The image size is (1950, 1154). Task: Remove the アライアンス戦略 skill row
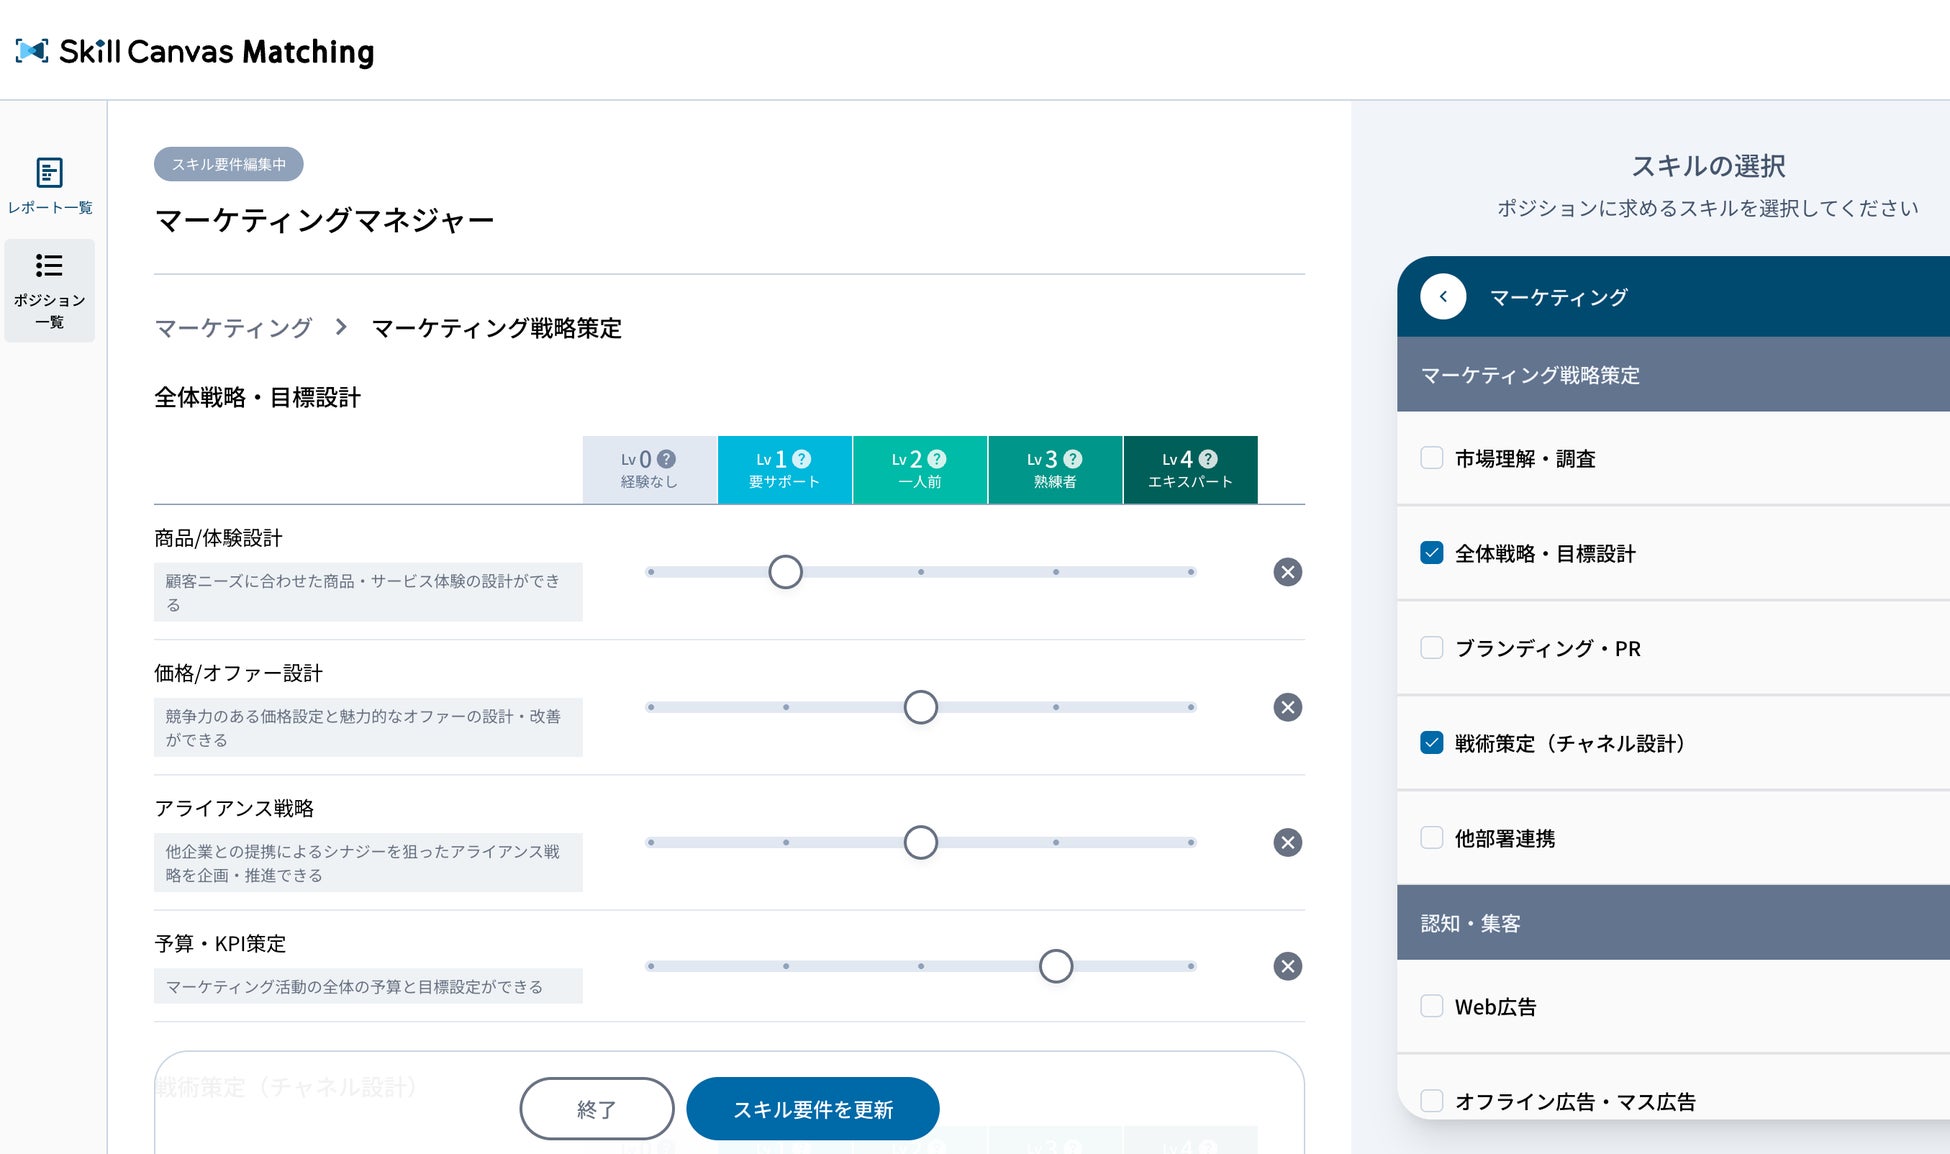[1287, 842]
